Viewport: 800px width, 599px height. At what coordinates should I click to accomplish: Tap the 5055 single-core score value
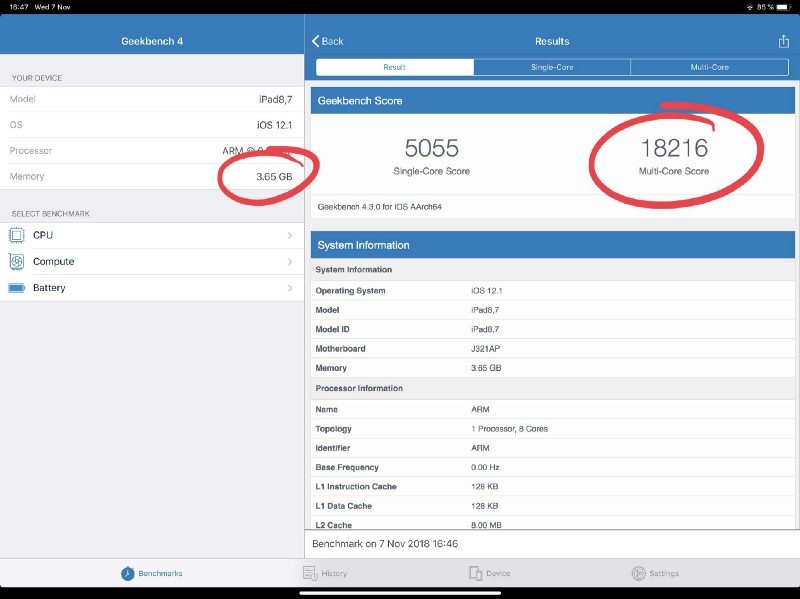(x=432, y=148)
